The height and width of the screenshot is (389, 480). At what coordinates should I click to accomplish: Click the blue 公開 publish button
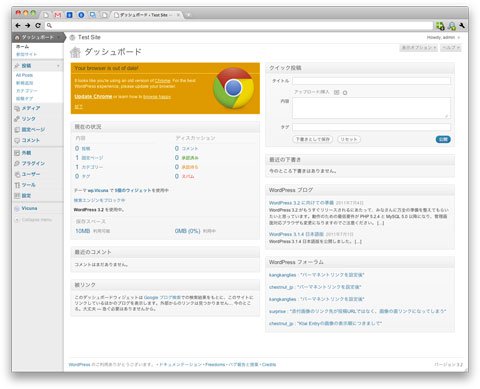pos(443,139)
